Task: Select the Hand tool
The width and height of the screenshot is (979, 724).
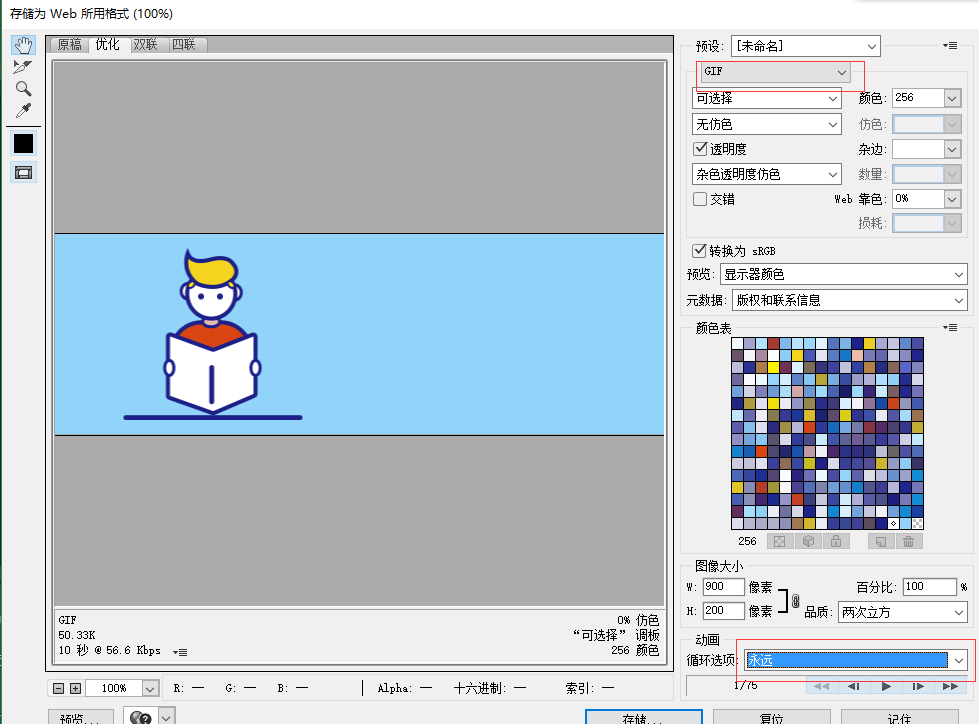Action: point(23,45)
